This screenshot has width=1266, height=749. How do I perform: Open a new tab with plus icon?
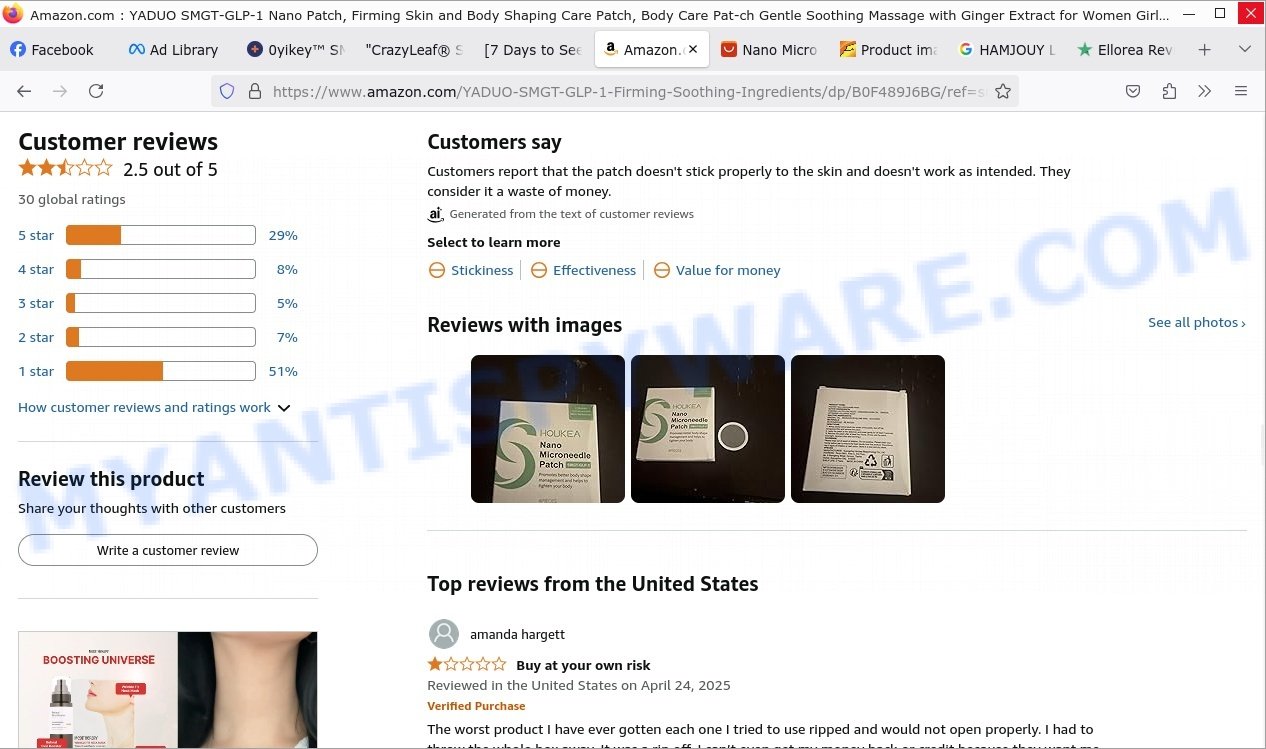click(x=1204, y=49)
